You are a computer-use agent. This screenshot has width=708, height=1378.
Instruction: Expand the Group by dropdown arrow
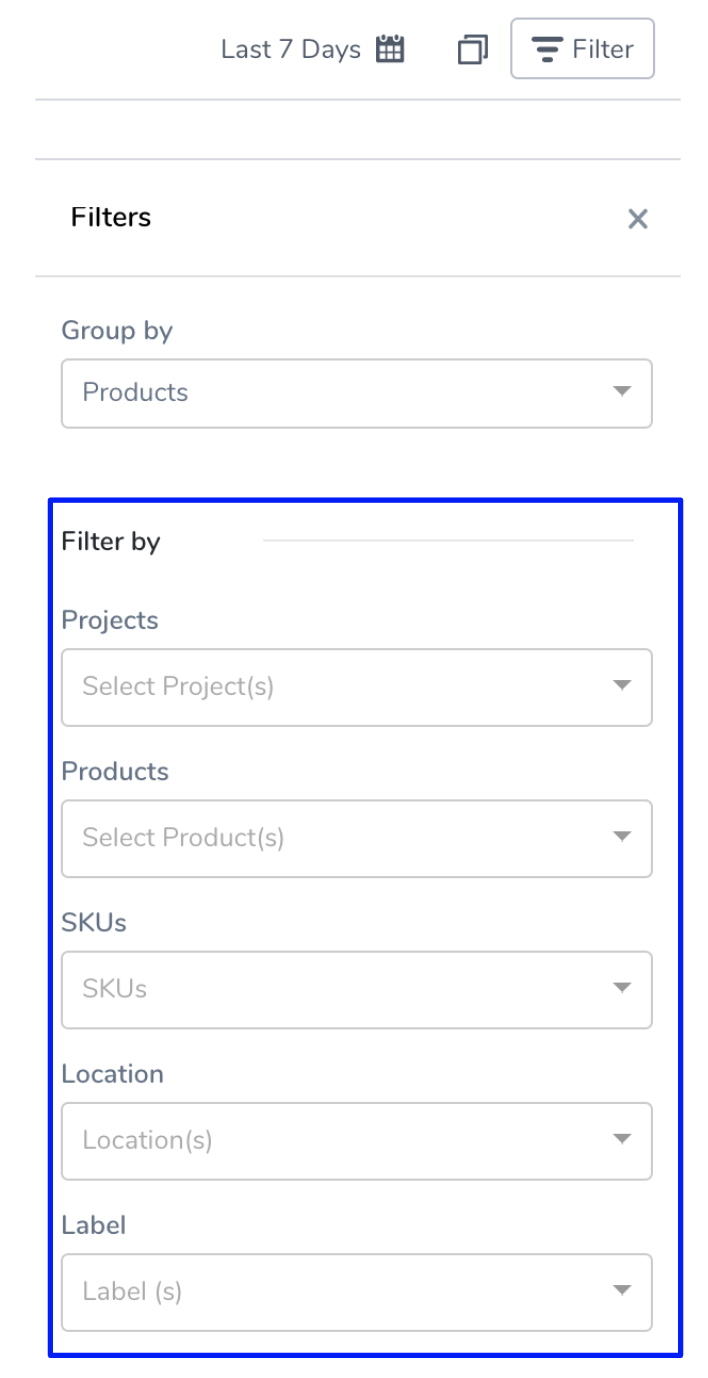tap(622, 392)
